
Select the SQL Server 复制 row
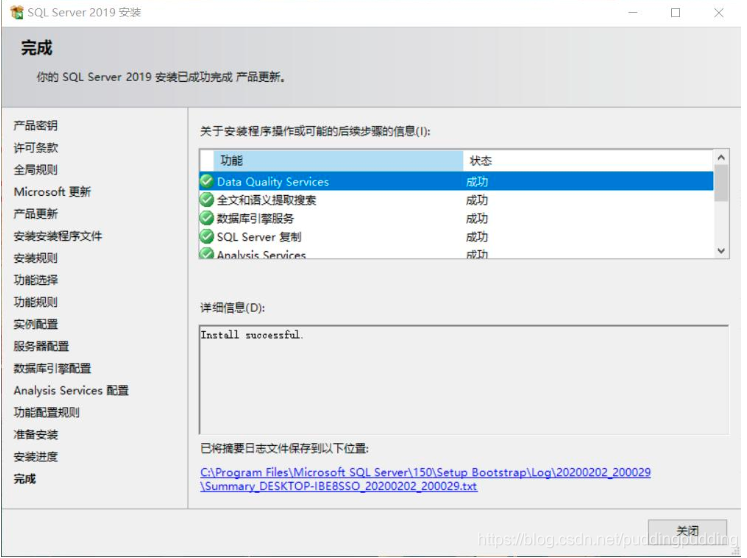point(456,237)
